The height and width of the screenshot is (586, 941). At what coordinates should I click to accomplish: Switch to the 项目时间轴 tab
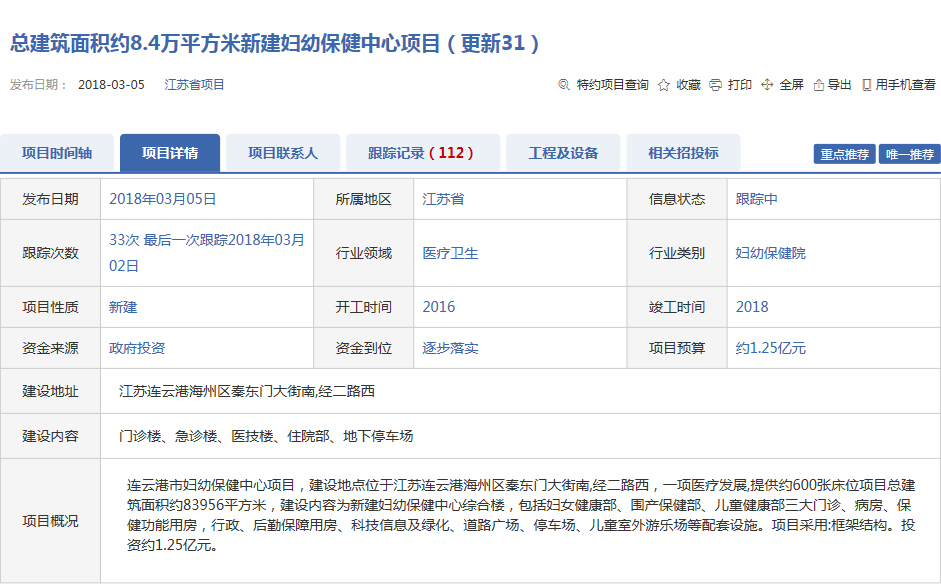pyautogui.click(x=57, y=153)
